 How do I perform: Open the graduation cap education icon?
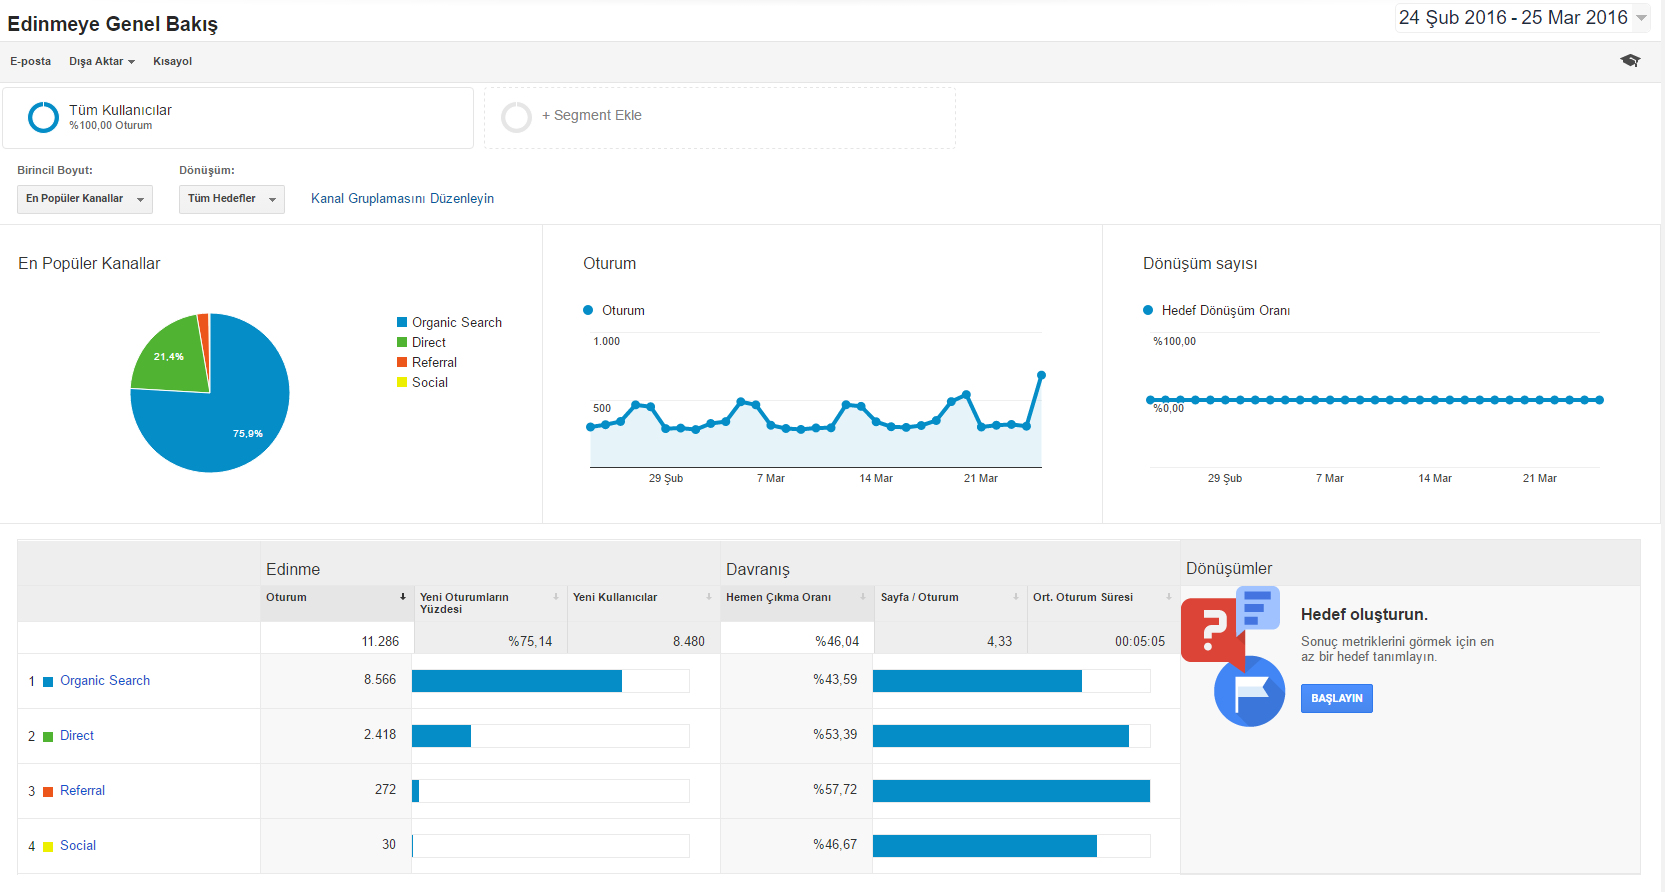pyautogui.click(x=1630, y=61)
